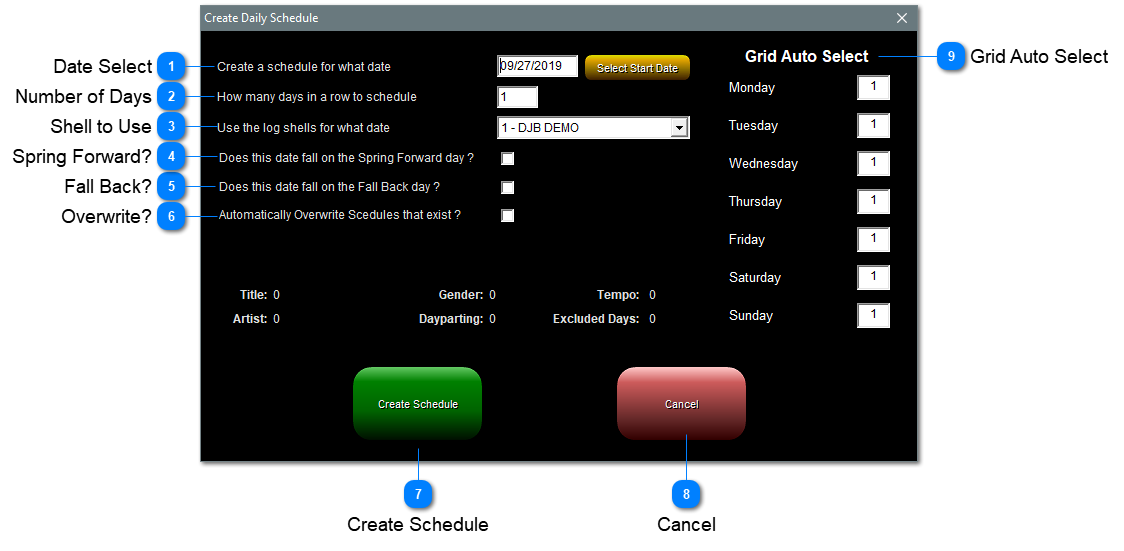Click the Sunday grid number field
Screen dimensions: 1124x551
(873, 315)
